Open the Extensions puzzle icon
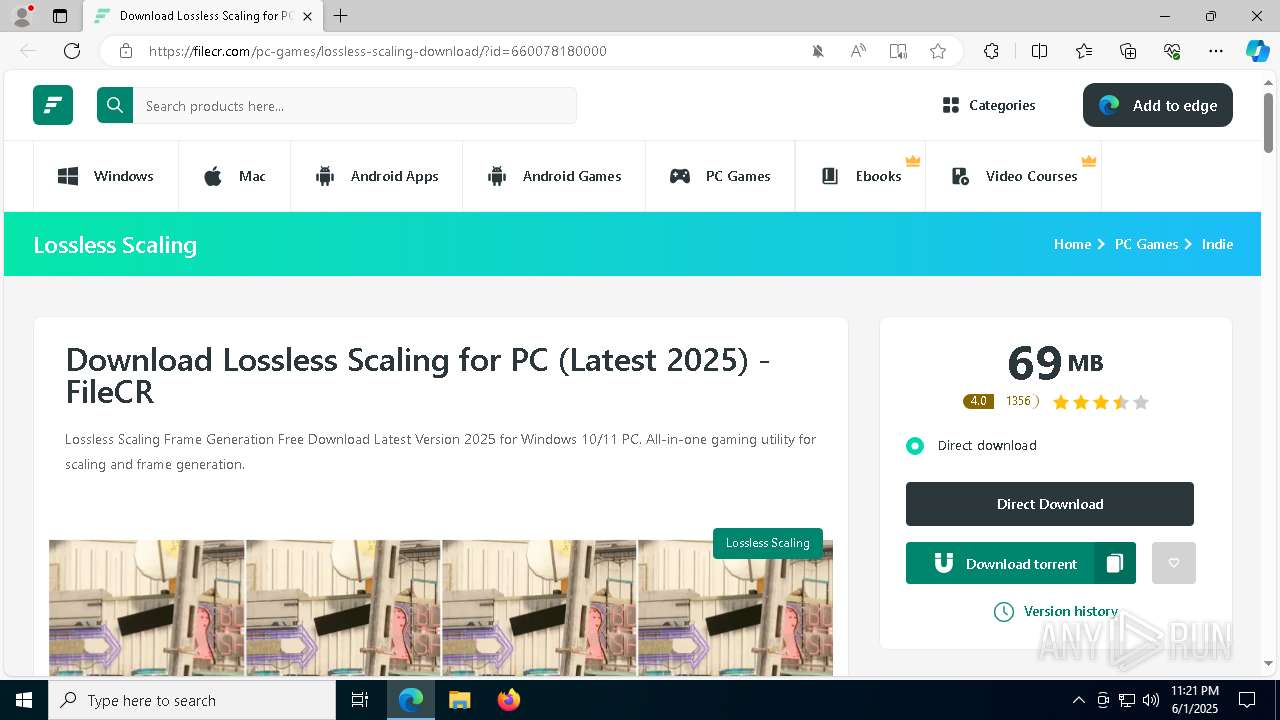Viewport: 1280px width, 720px height. [x=991, y=51]
